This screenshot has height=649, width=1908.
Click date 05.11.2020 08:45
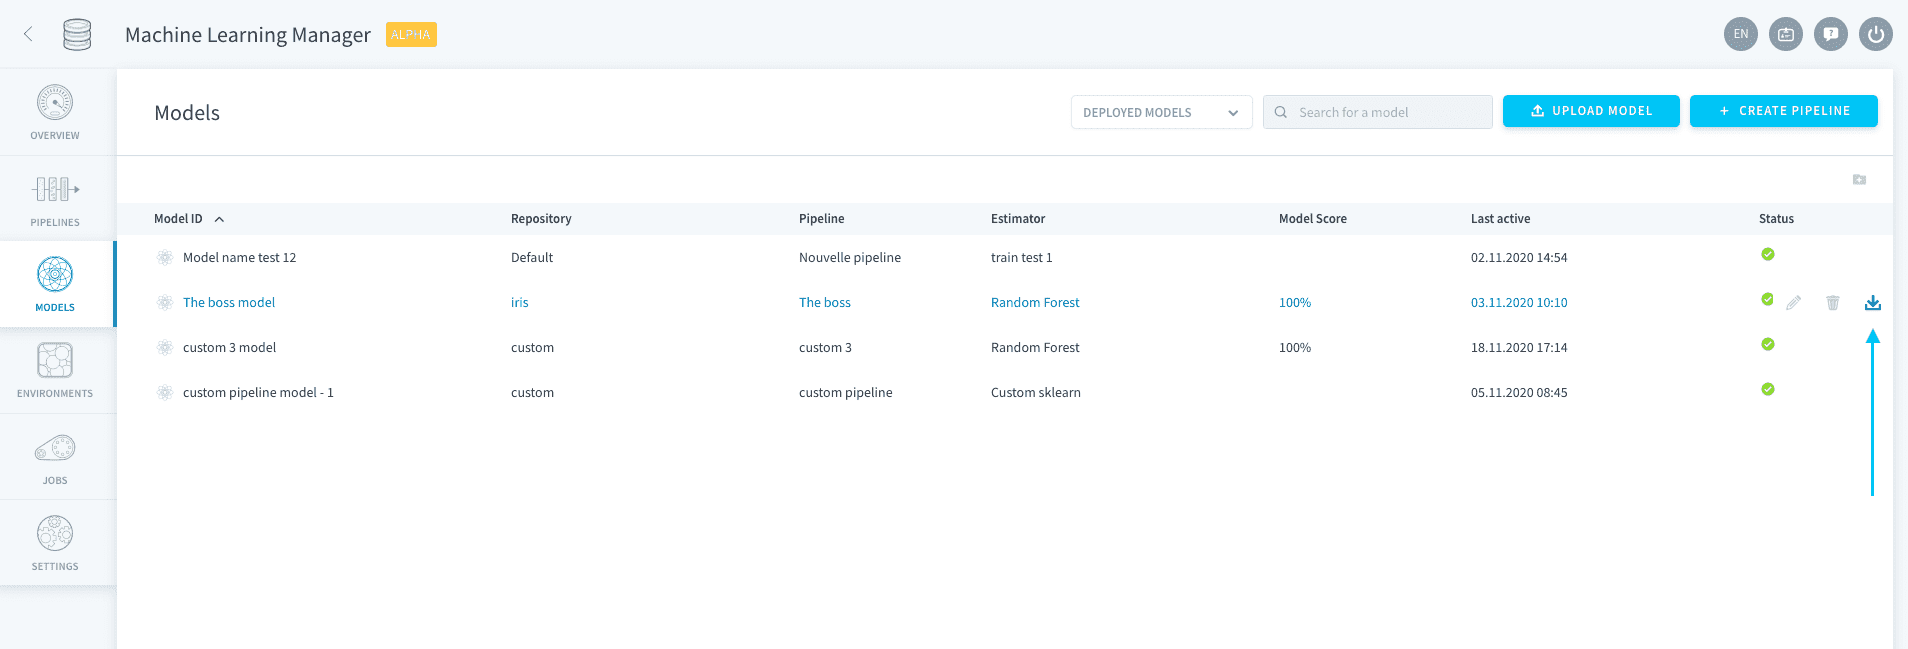click(1519, 392)
